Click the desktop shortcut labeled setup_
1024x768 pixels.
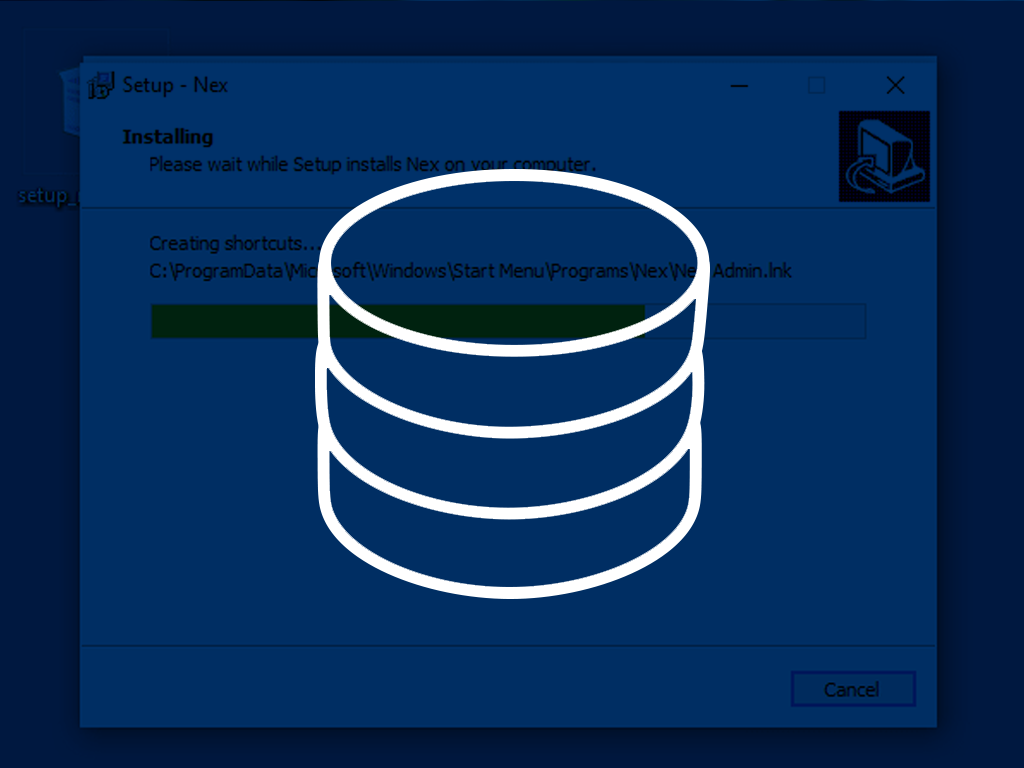coord(45,196)
